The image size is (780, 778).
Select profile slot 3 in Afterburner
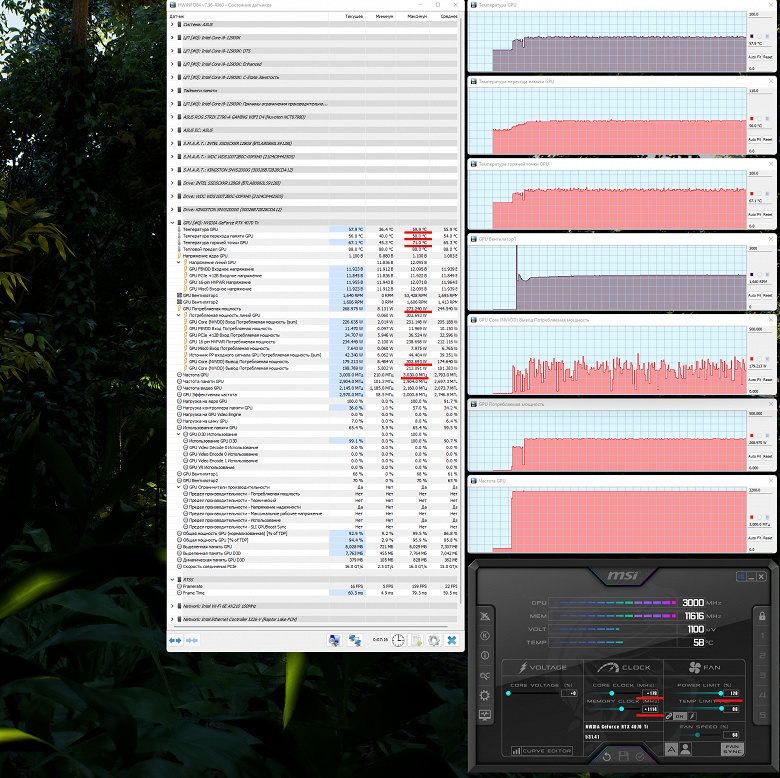(x=762, y=676)
